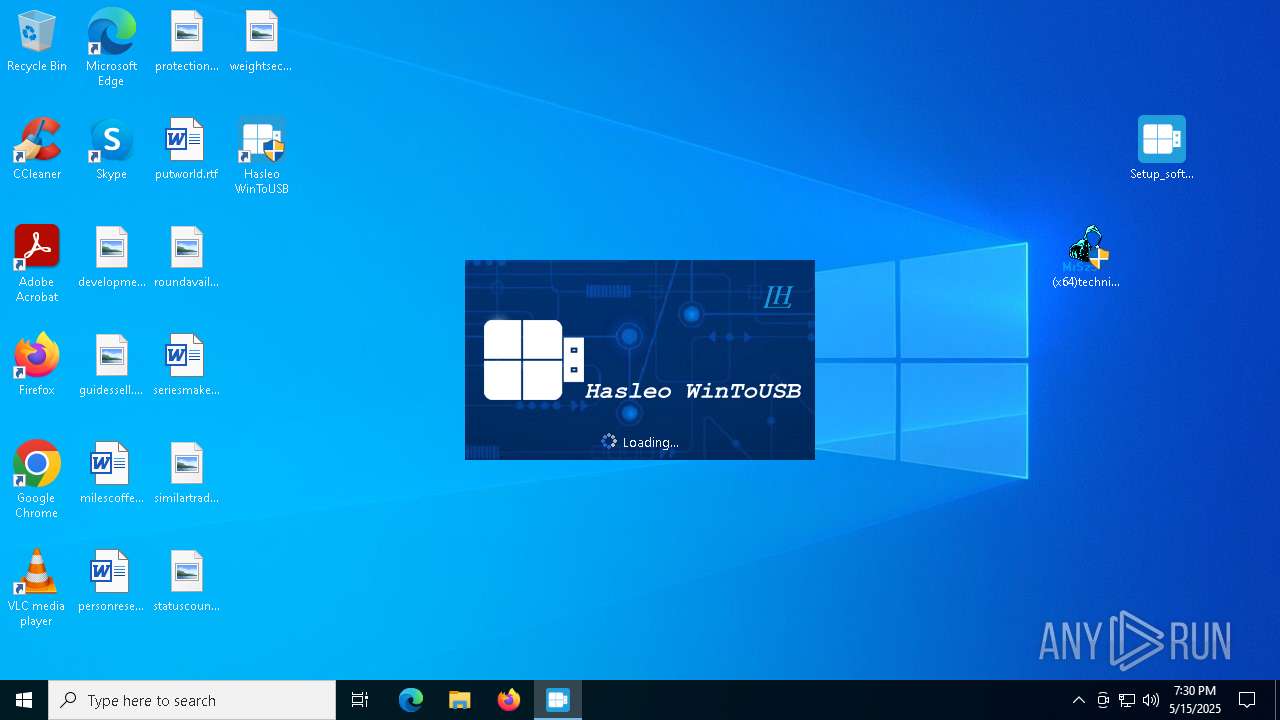This screenshot has width=1280, height=720.
Task: Open the Windows Start menu
Action: (x=24, y=700)
